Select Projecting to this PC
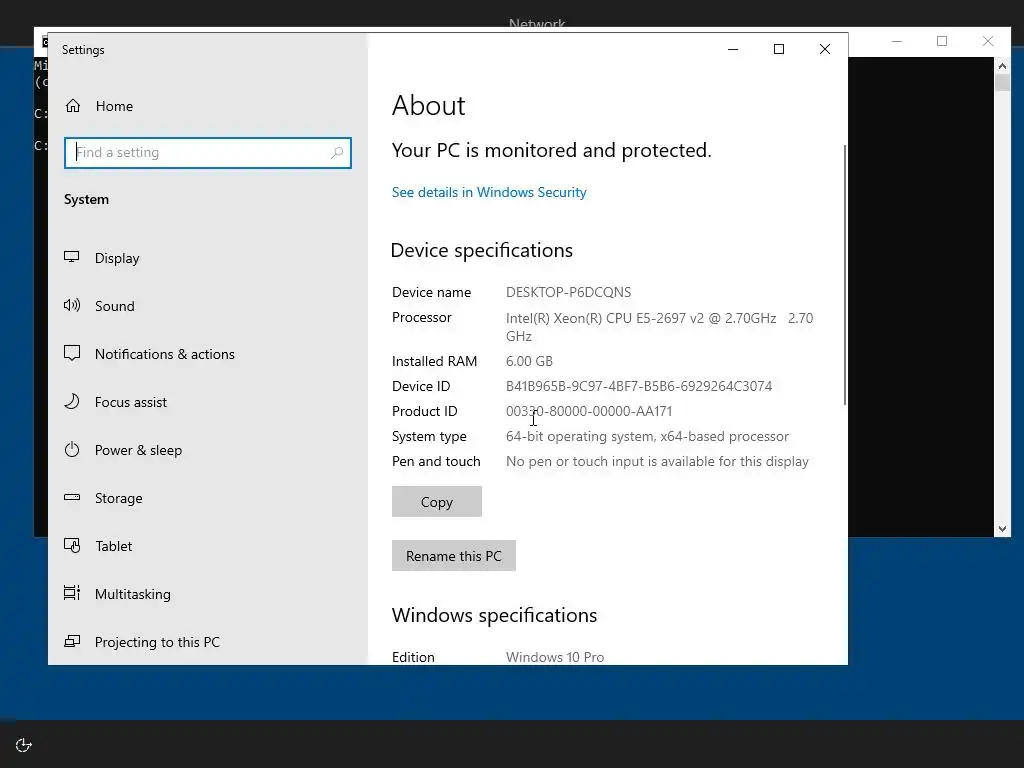The width and height of the screenshot is (1024, 768). pyautogui.click(x=157, y=642)
